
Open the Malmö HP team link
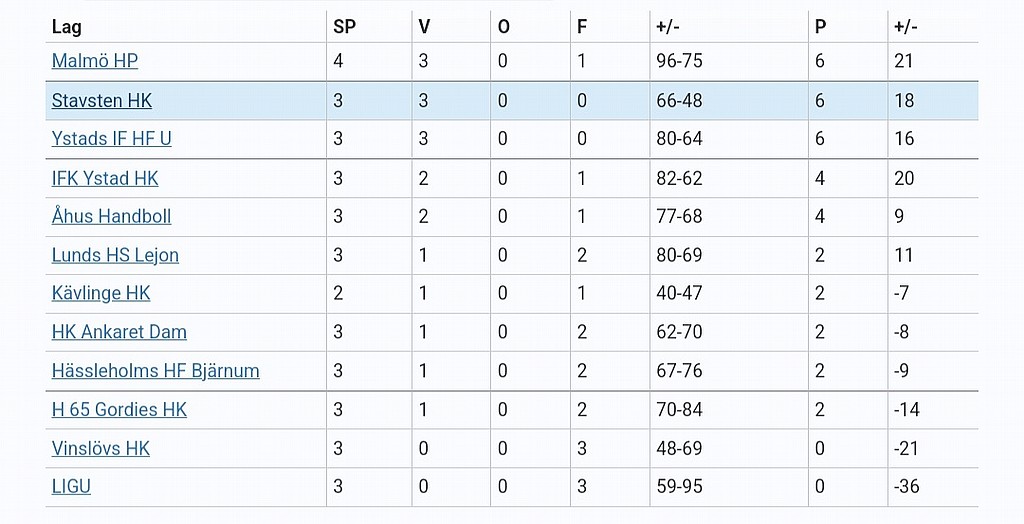coord(95,61)
